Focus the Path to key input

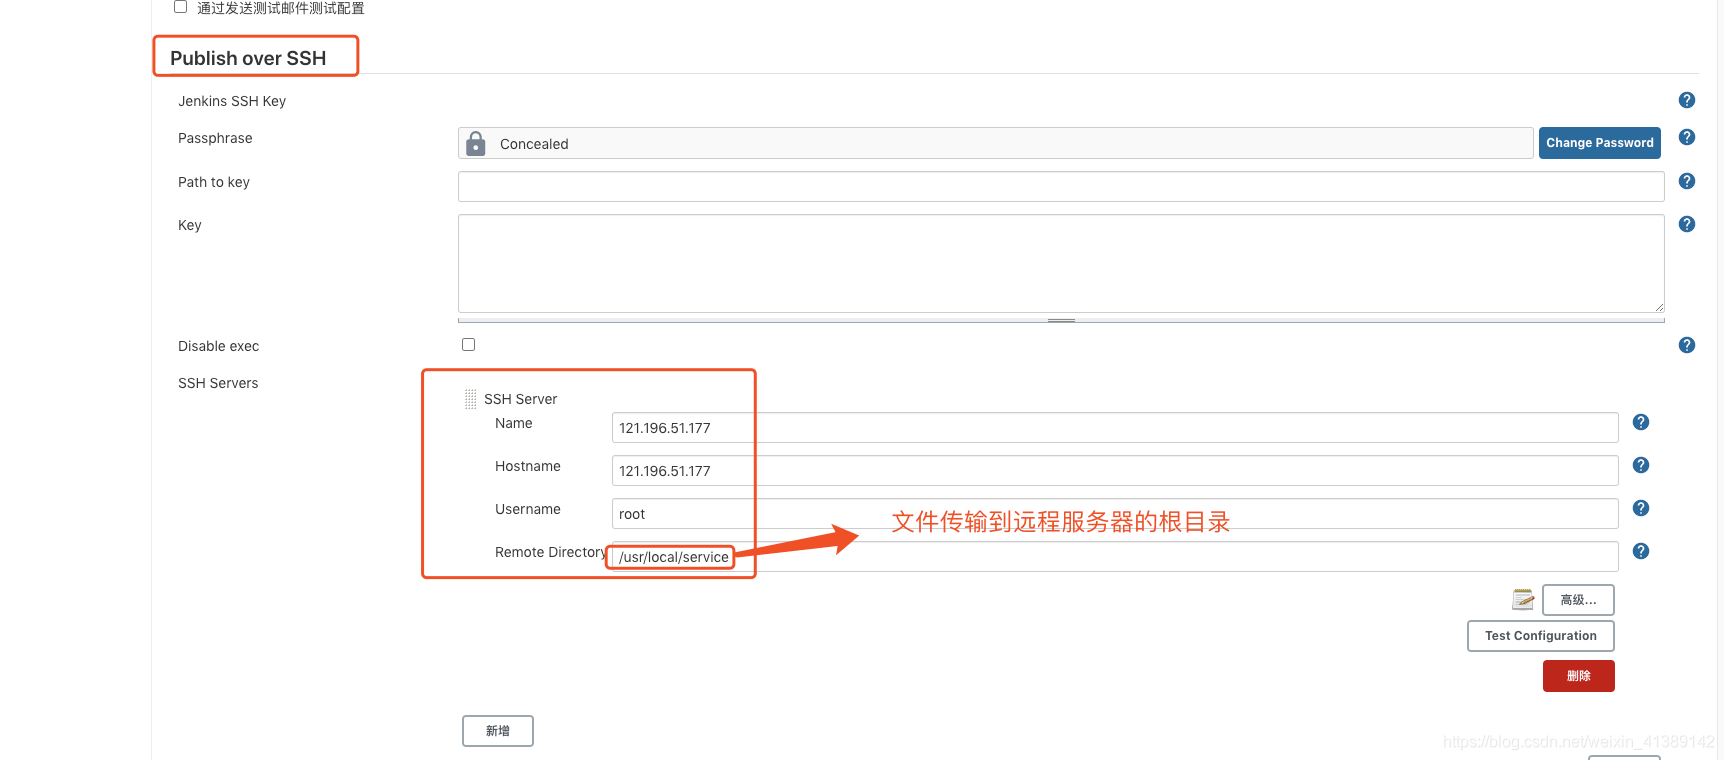tap(1061, 186)
